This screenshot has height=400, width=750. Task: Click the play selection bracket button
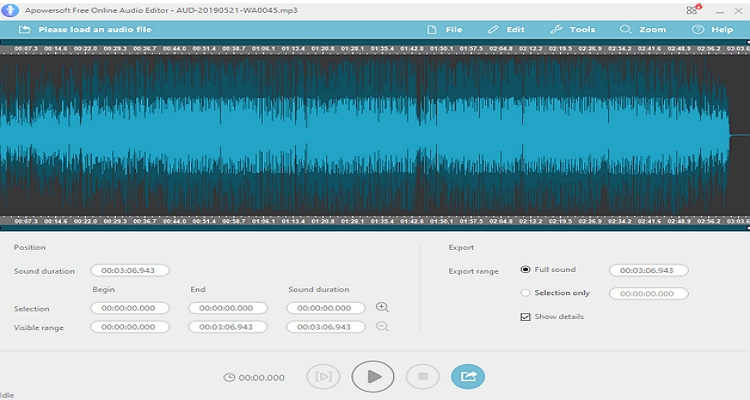pos(323,377)
